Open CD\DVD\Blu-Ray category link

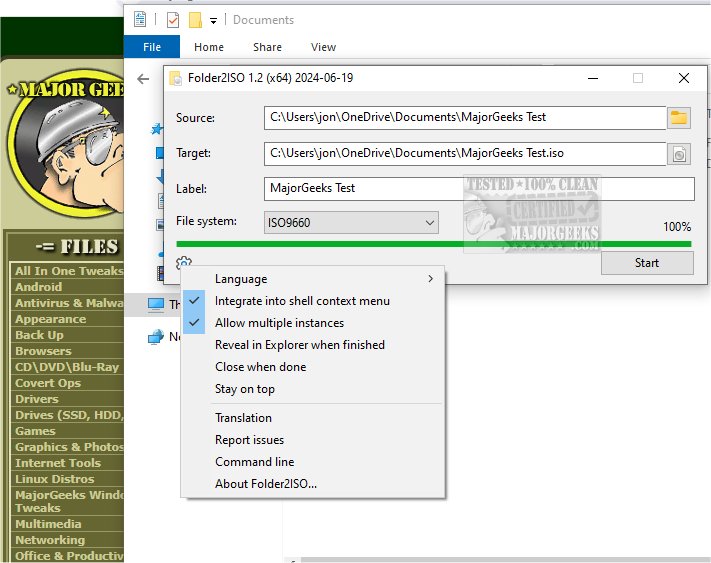[x=67, y=367]
